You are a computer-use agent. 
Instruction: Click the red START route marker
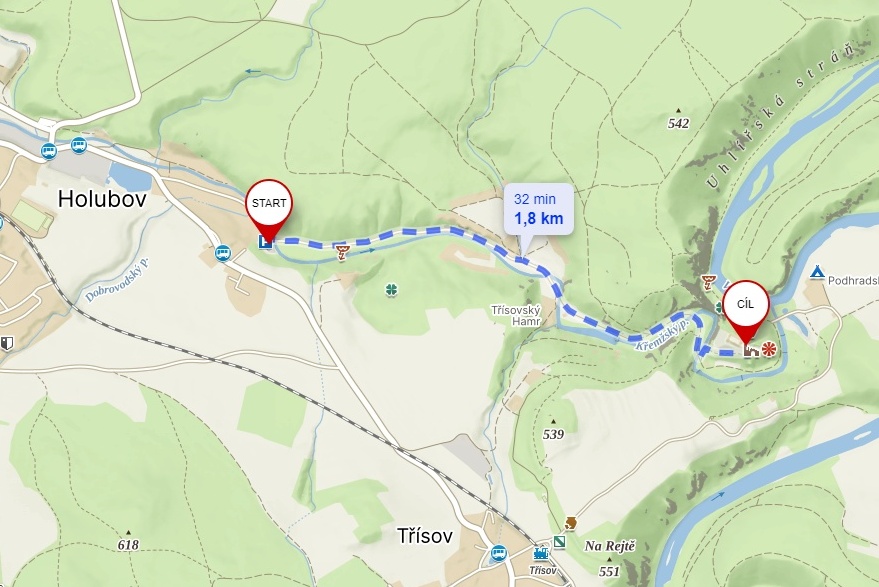point(269,209)
